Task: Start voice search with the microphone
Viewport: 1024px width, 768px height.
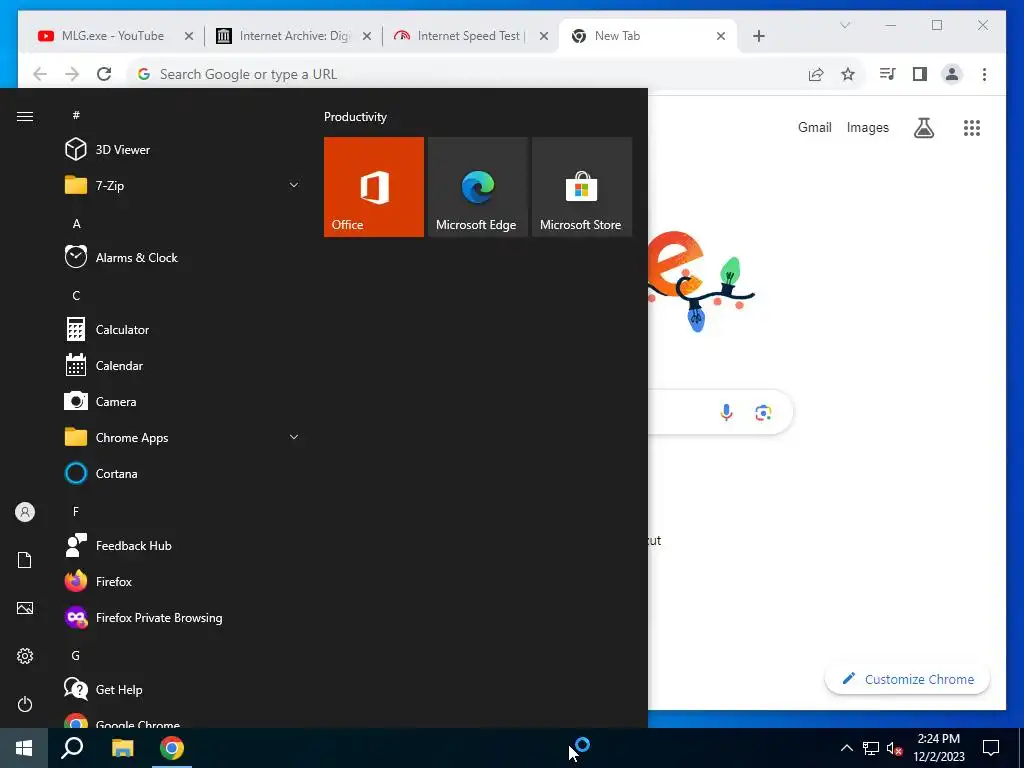Action: pyautogui.click(x=726, y=412)
